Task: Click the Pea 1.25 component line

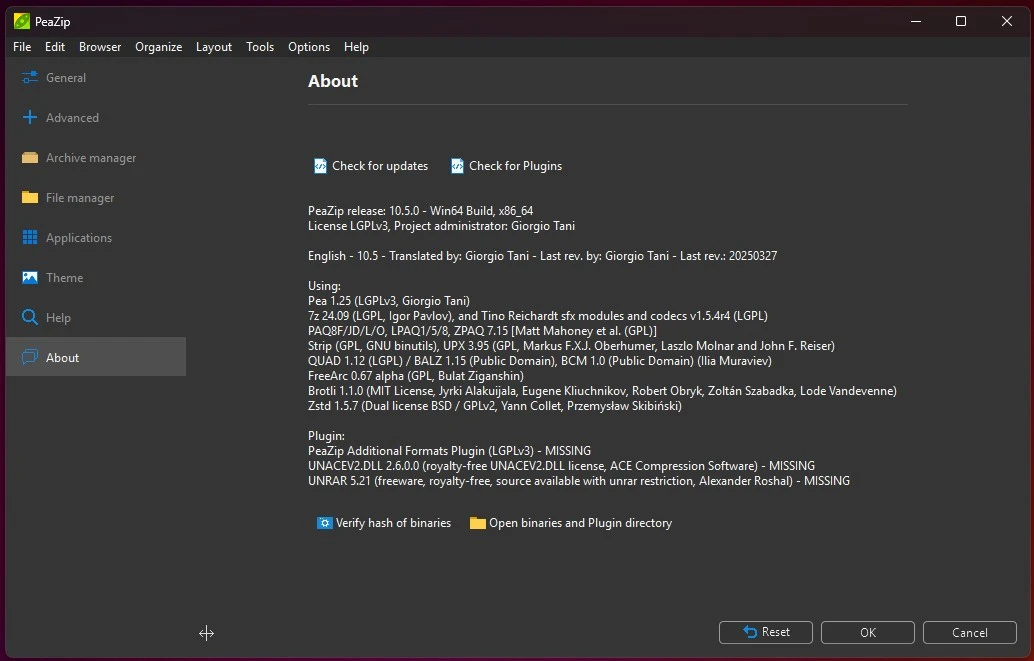Action: pos(389,301)
